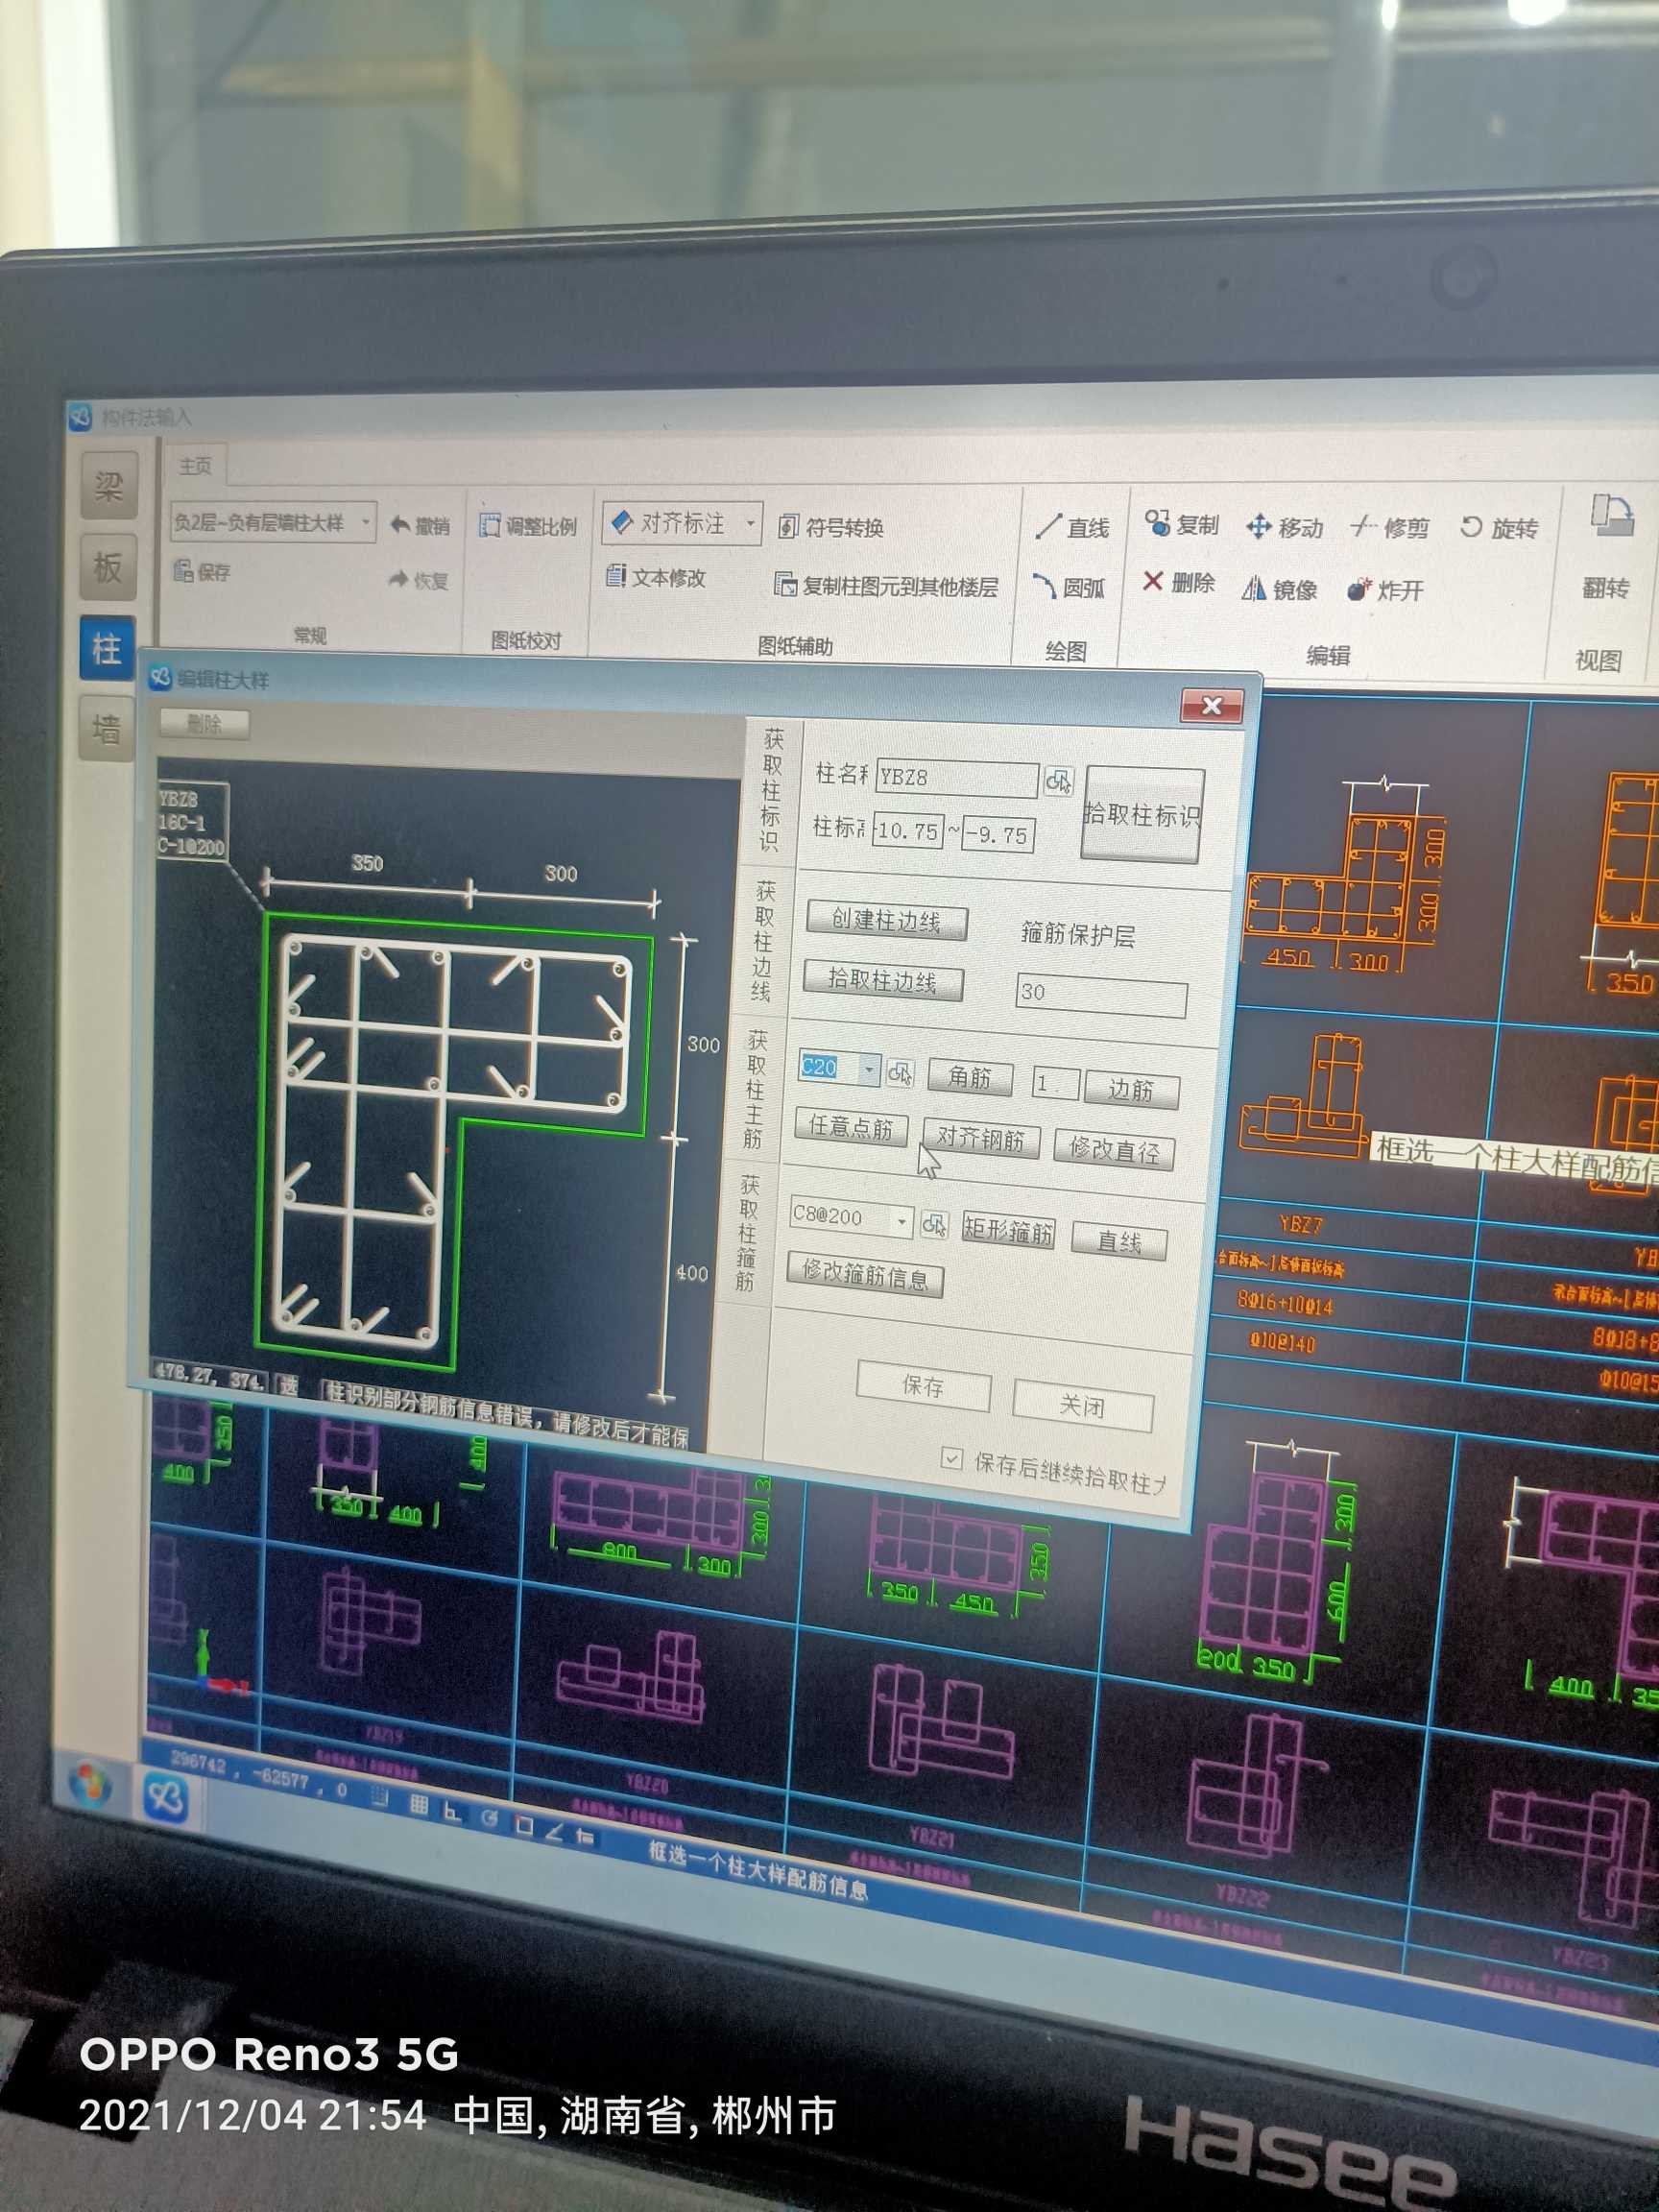
Task: Click the 箍筋保护层 field showing 30
Action: pos(1102,994)
